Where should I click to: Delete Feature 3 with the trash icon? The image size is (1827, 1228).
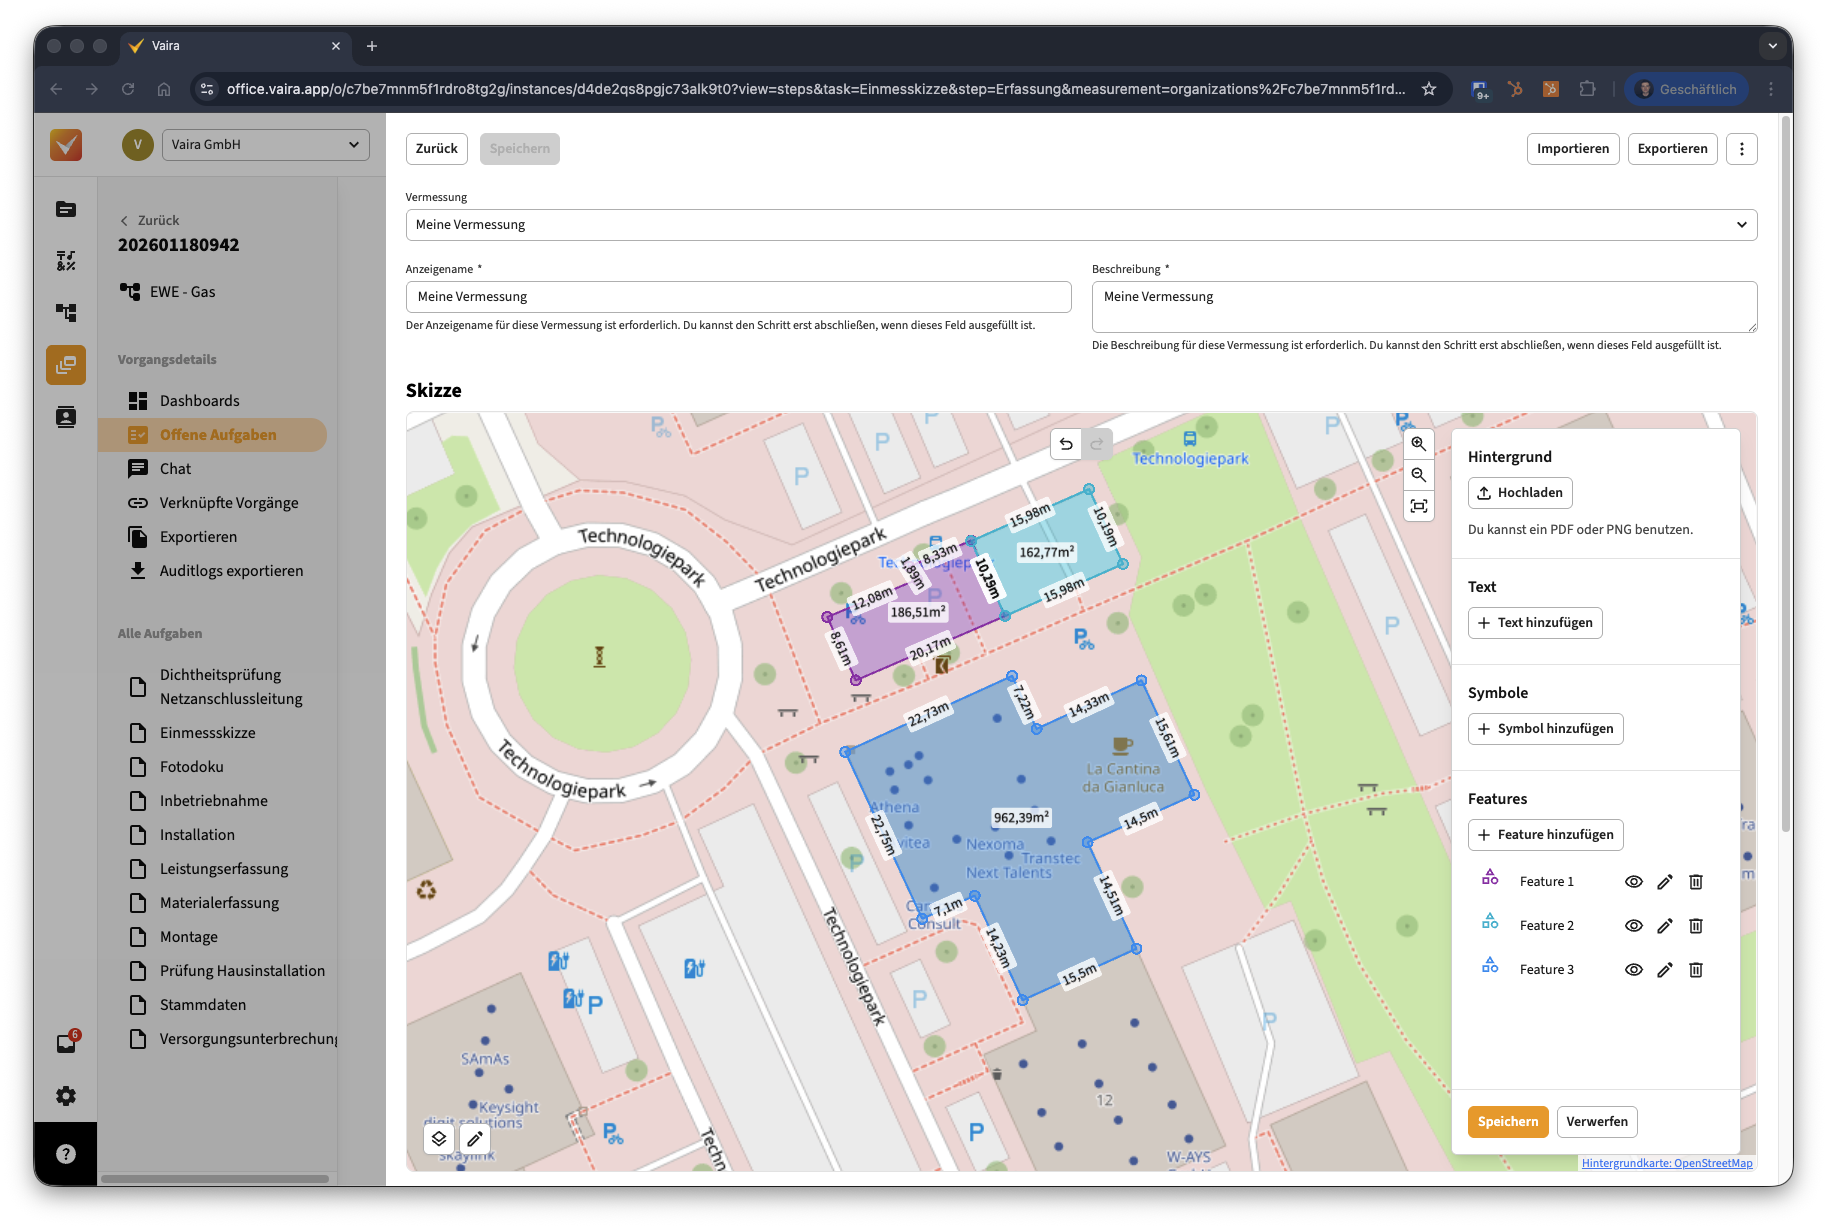click(1695, 970)
